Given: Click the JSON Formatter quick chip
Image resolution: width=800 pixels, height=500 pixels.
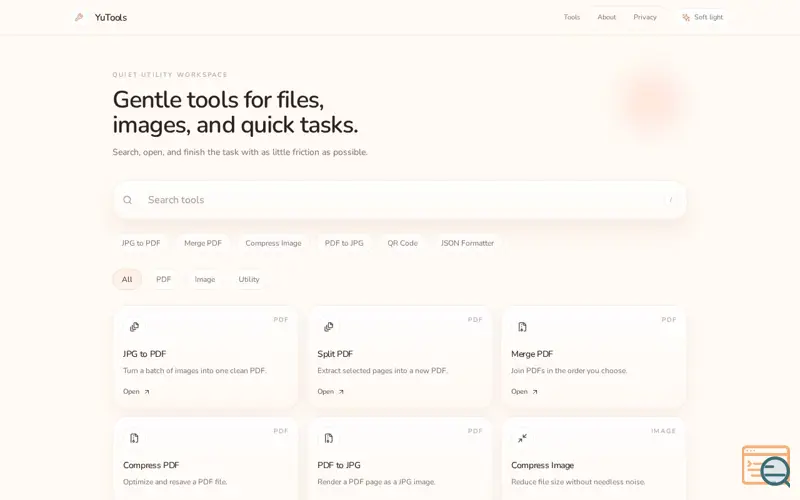Looking at the screenshot, I should point(467,243).
